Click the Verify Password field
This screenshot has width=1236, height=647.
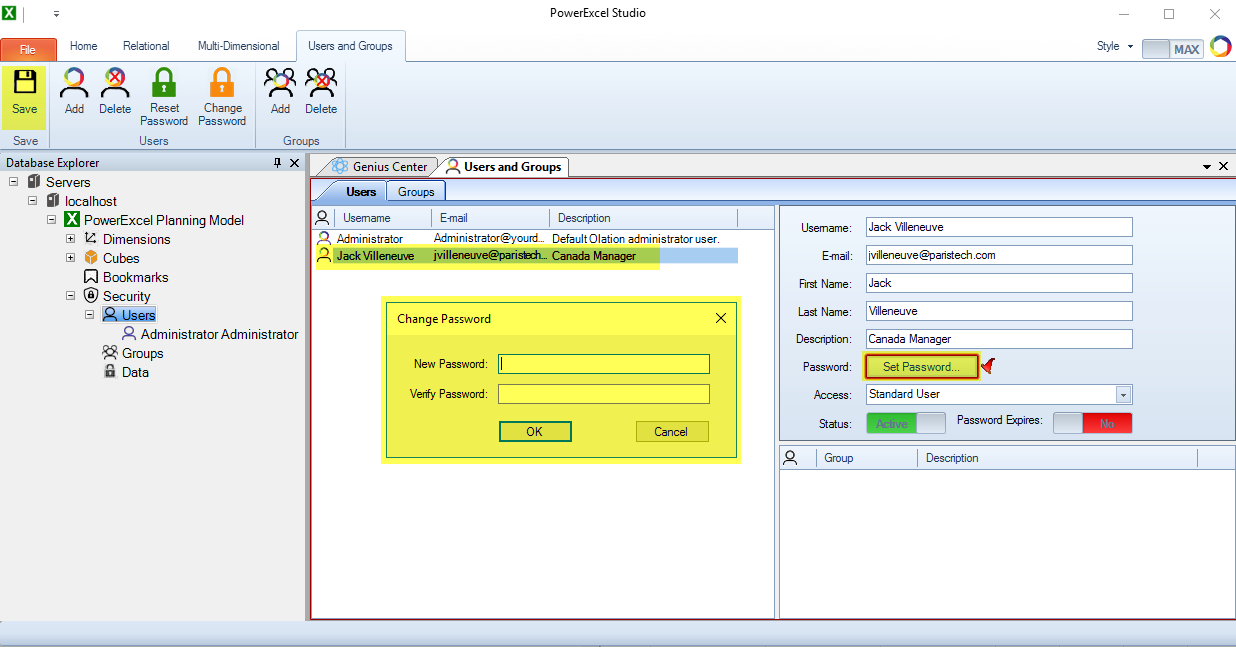tap(604, 394)
